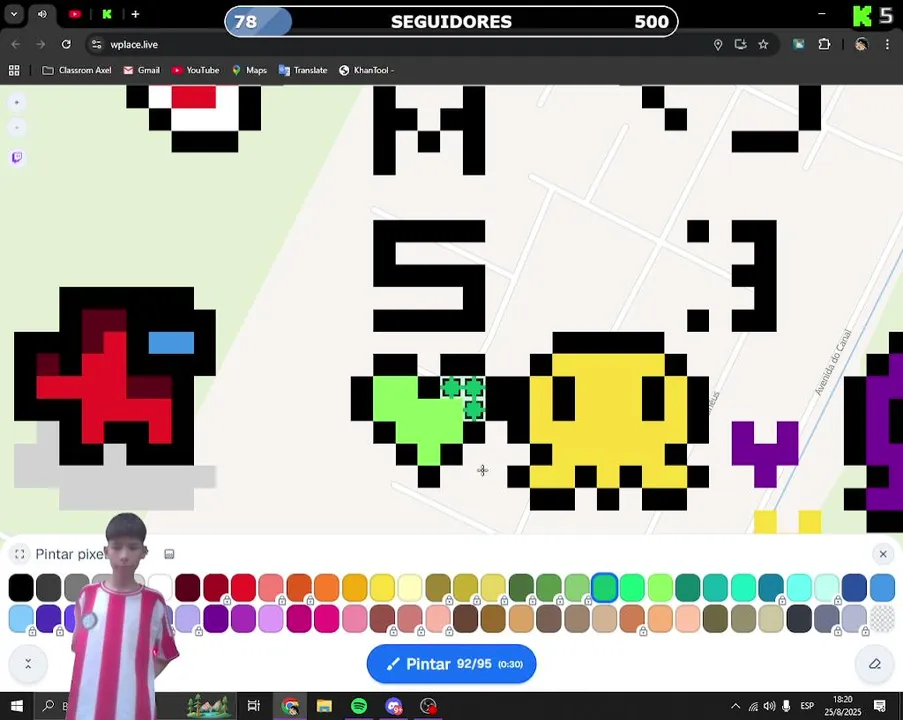Click the Twitch icon on the map

17,157
